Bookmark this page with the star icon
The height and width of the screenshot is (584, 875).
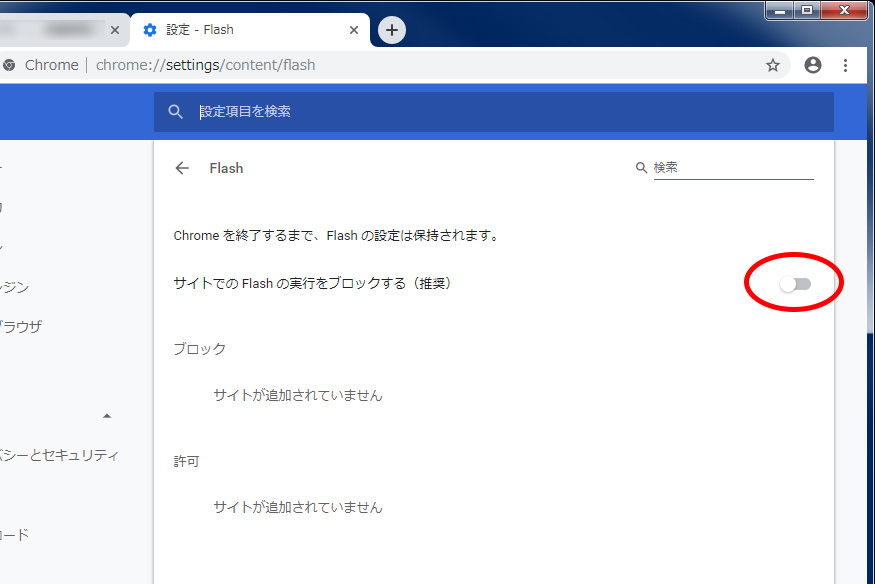click(x=772, y=65)
